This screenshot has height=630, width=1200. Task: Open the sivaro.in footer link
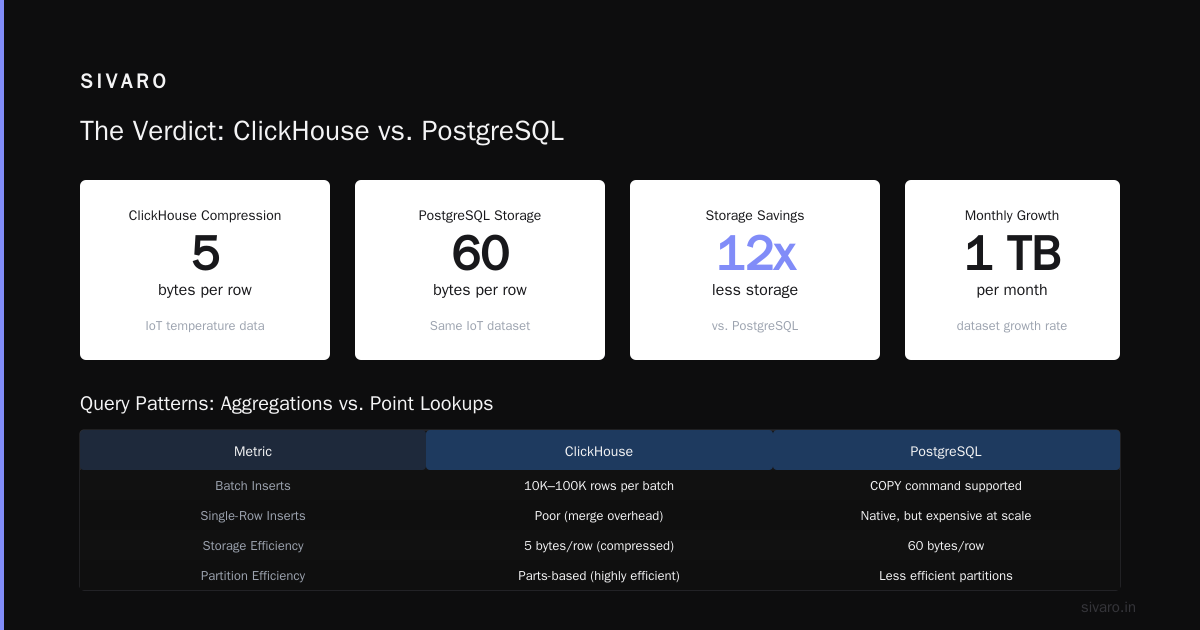(x=1109, y=607)
